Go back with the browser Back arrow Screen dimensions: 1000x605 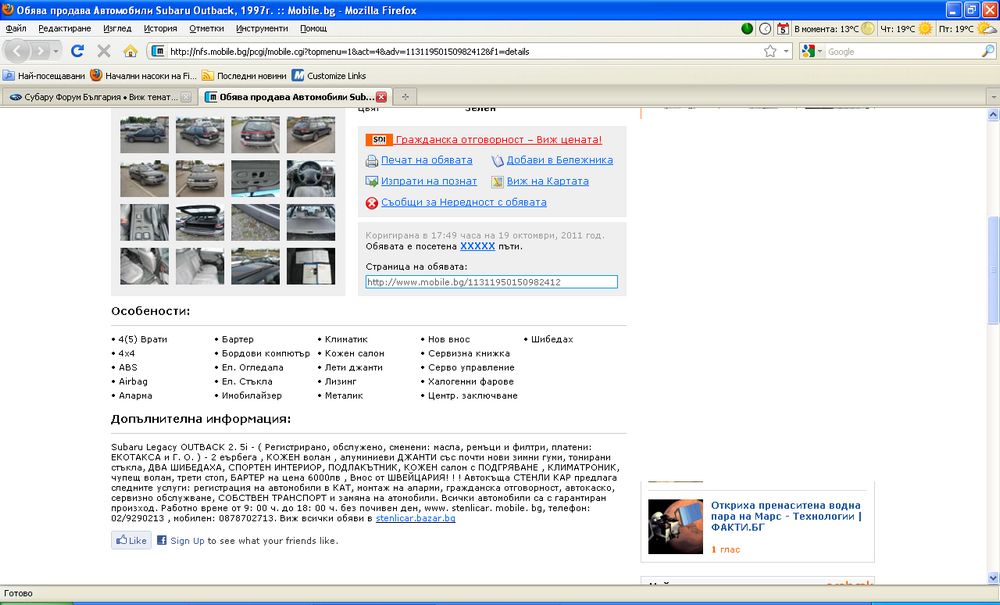[x=17, y=51]
